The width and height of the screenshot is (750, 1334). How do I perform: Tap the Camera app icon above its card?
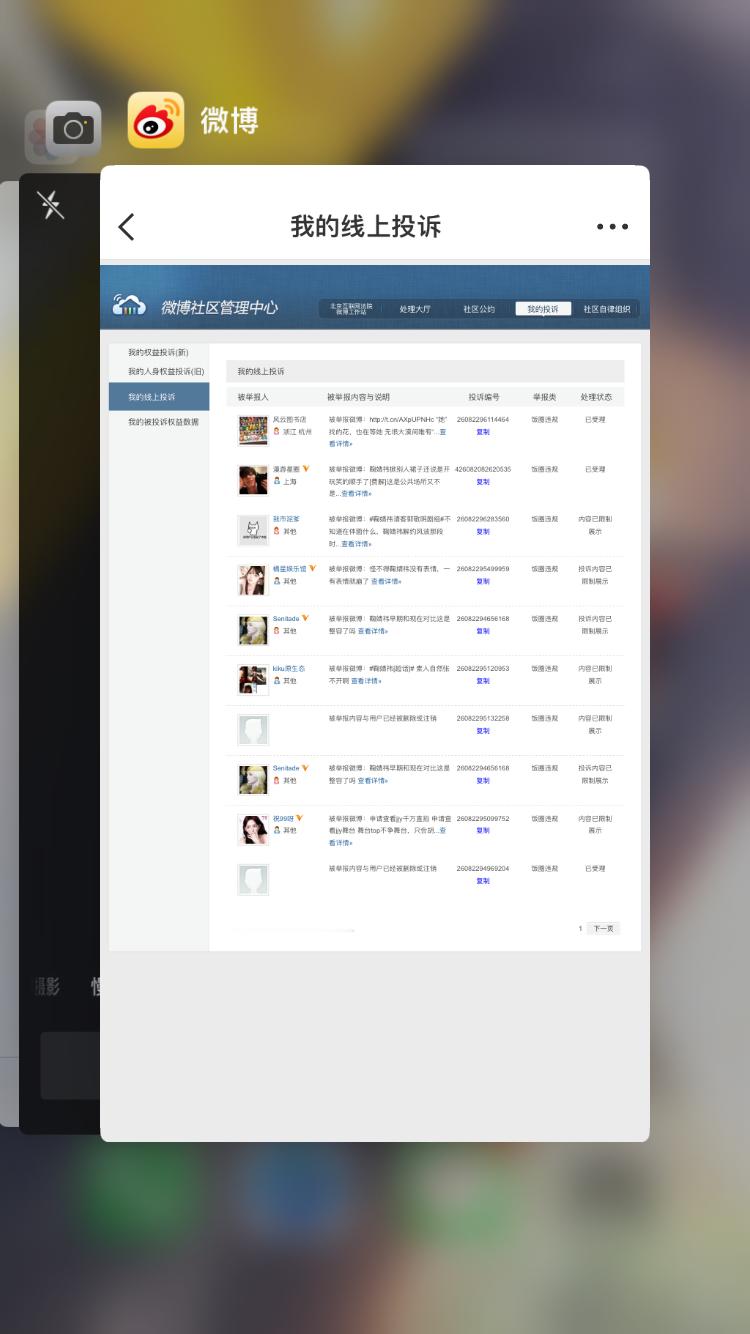(x=73, y=128)
